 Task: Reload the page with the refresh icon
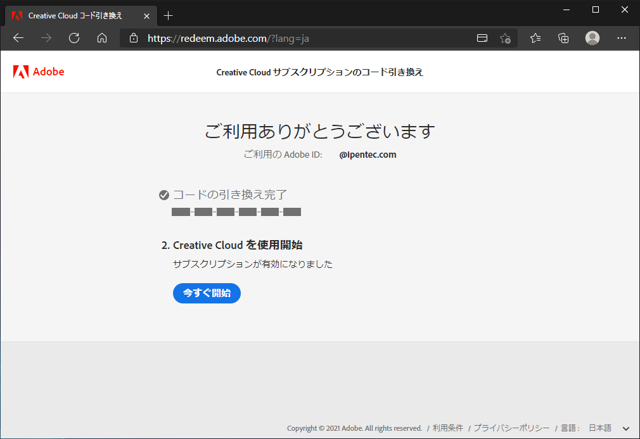point(74,38)
